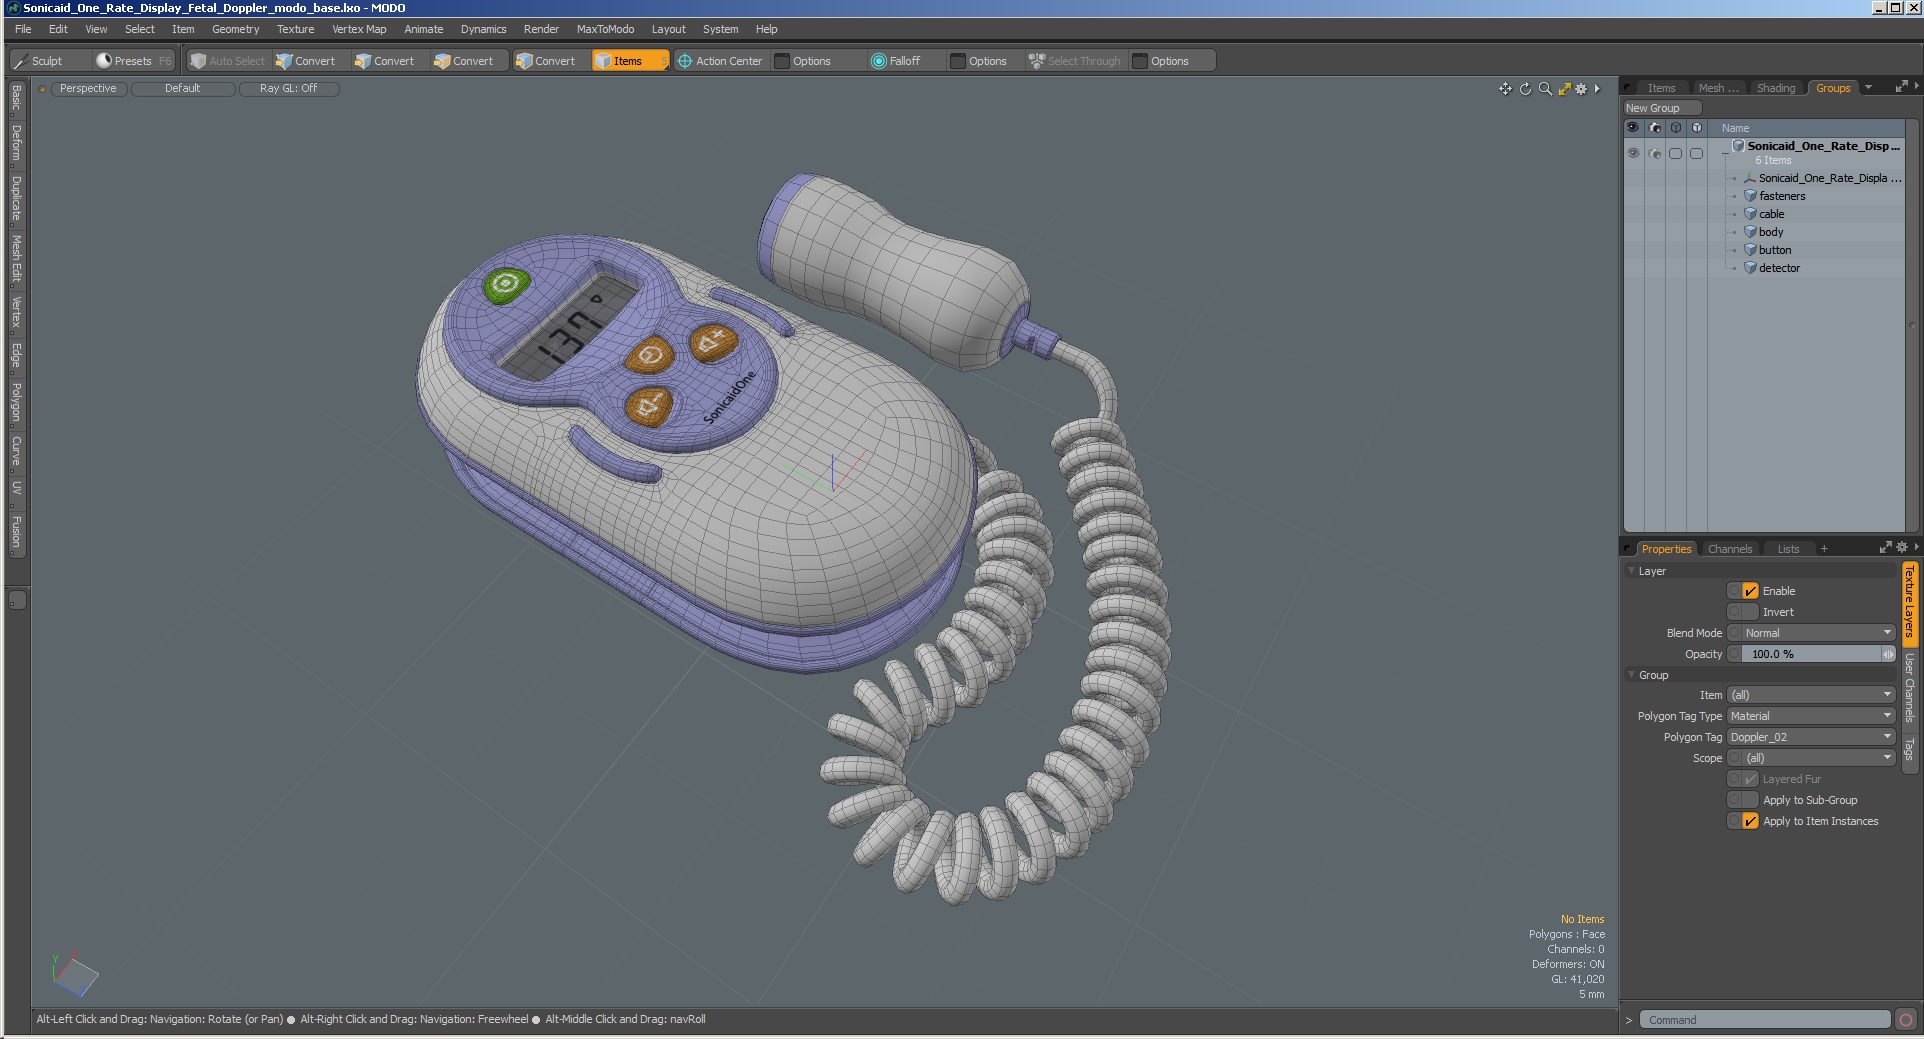
Task: Toggle the Enable checkbox
Action: [1750, 591]
